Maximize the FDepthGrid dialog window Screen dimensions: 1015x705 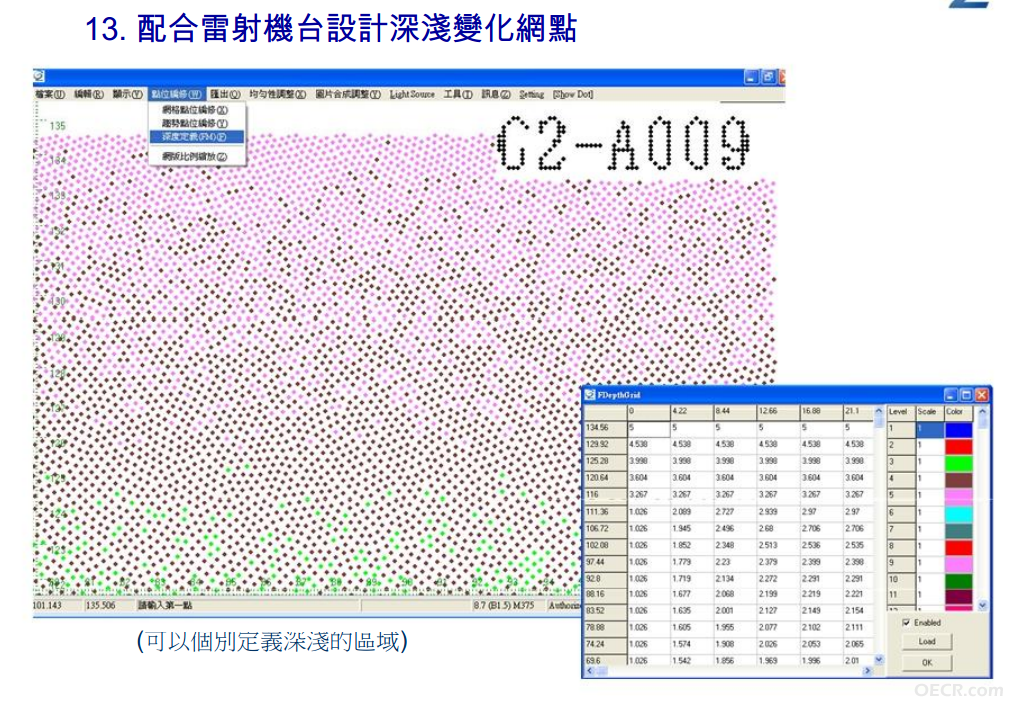pos(966,394)
